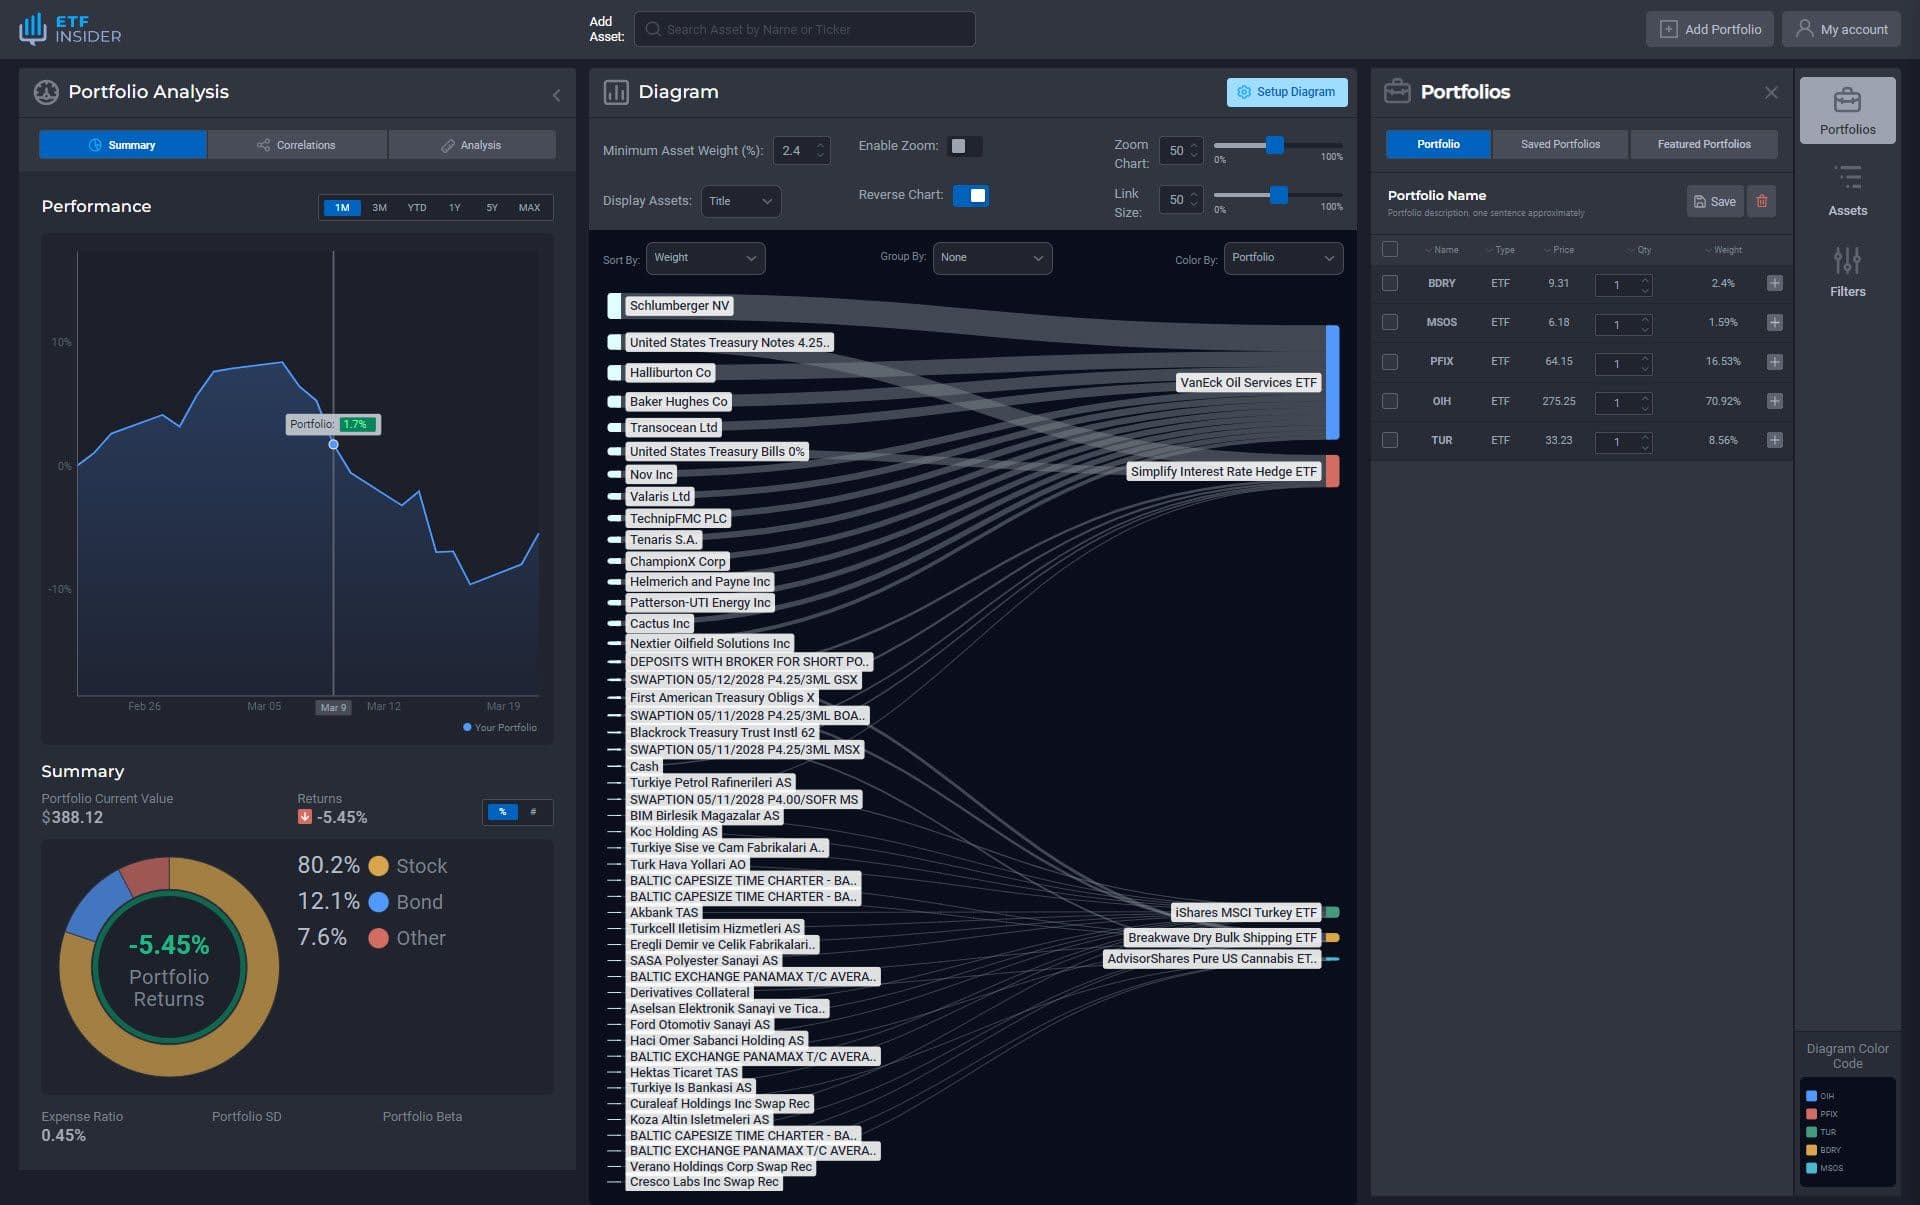This screenshot has height=1205, width=1920.
Task: Select 3M performance range
Action: pos(379,208)
